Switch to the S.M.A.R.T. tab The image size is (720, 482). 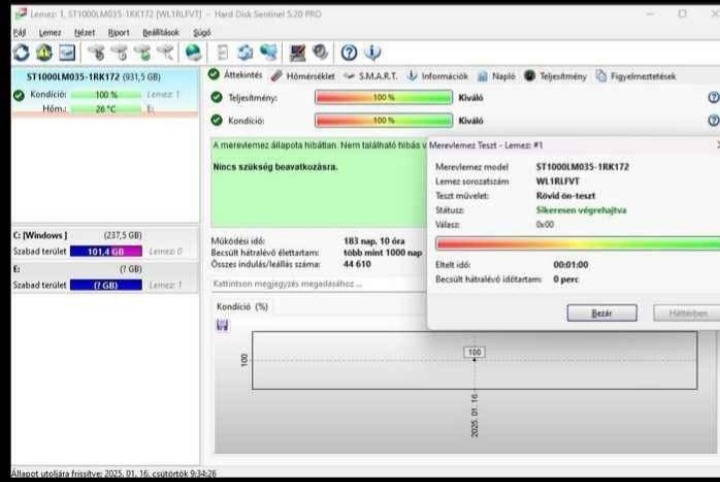click(371, 76)
